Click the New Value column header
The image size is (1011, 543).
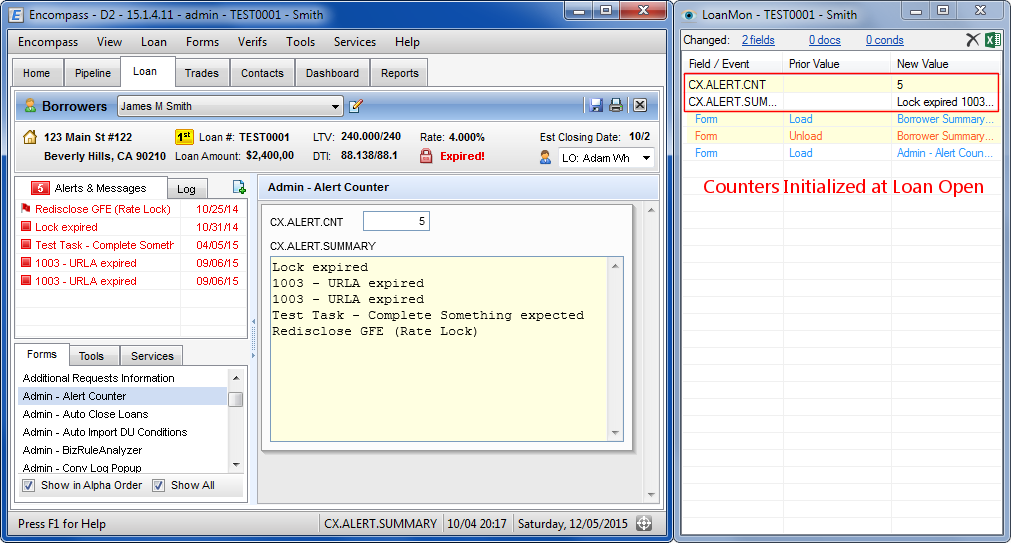click(945, 64)
